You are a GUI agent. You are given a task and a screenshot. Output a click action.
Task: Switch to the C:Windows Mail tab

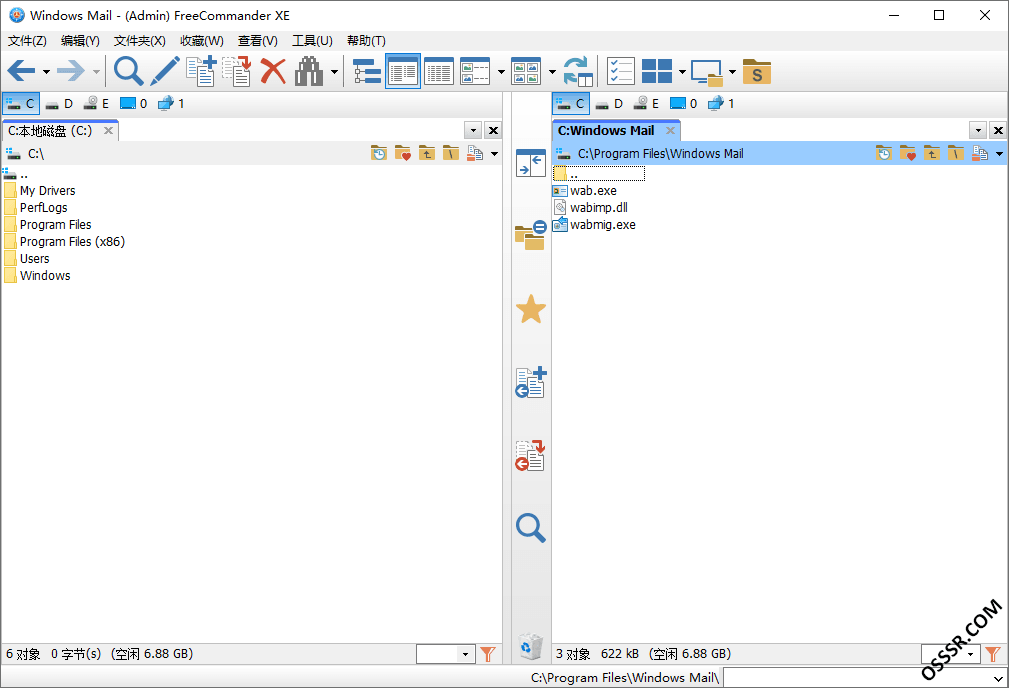[606, 131]
